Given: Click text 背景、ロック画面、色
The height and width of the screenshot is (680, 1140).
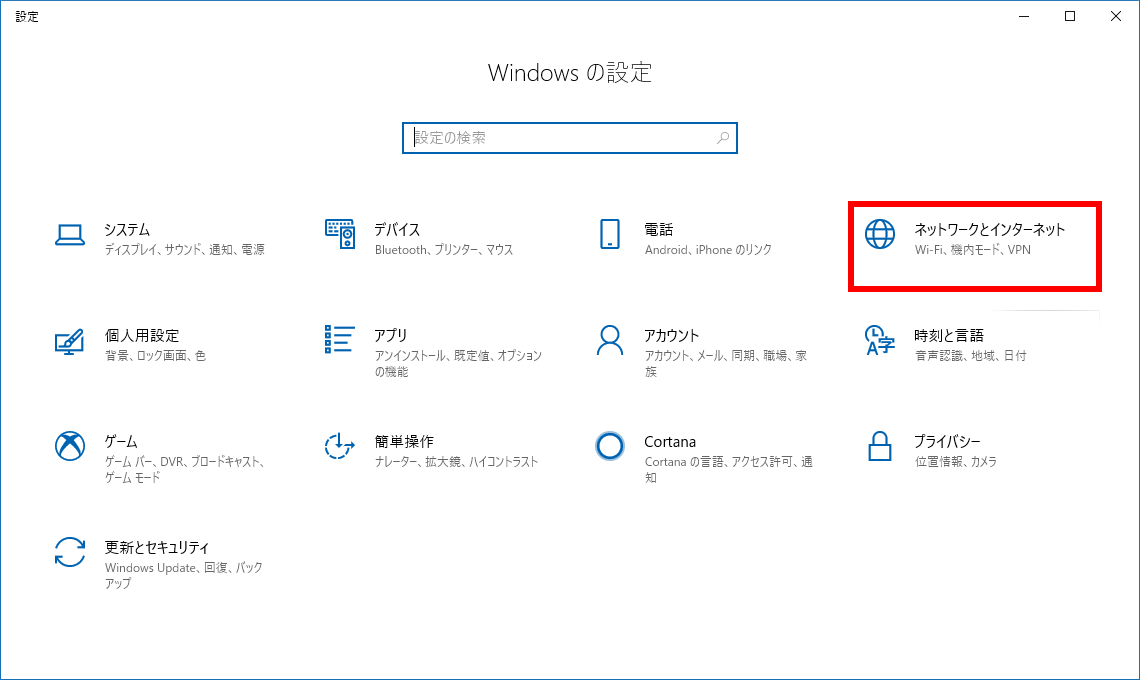Looking at the screenshot, I should tap(156, 356).
